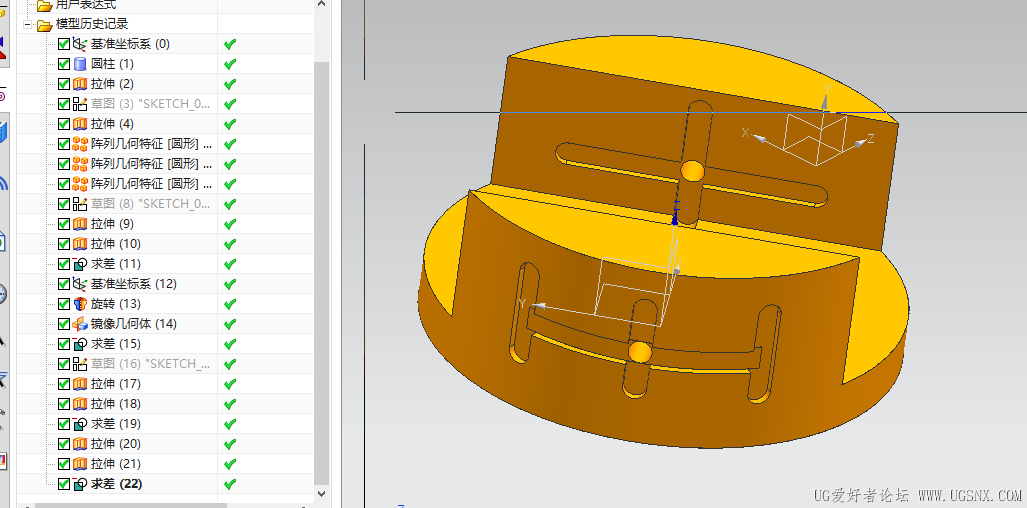1027x508 pixels.
Task: Uncheck the checkbox for 拉伸 (9)
Action: tap(64, 224)
